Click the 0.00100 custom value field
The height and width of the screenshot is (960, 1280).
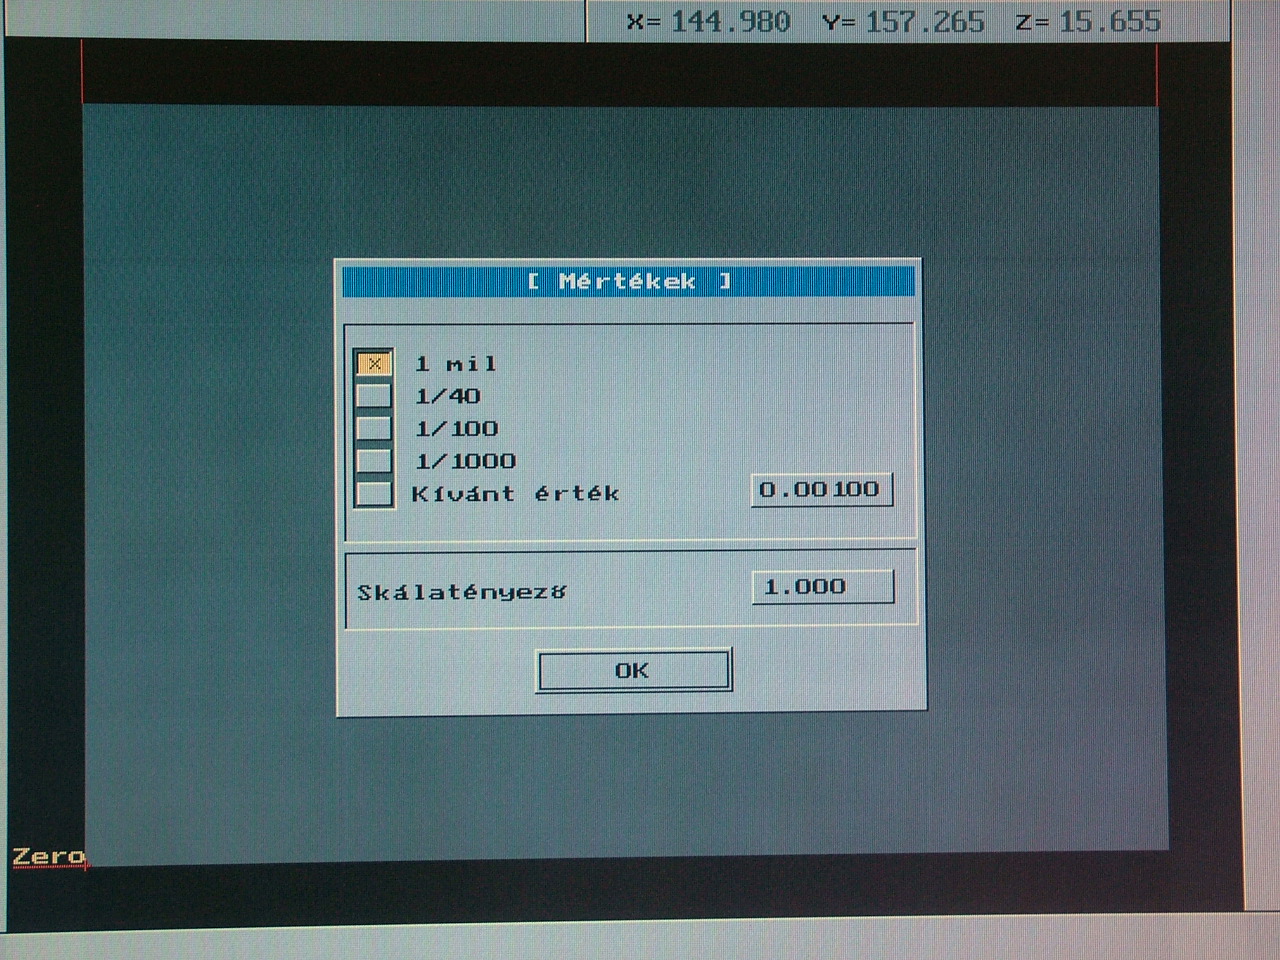[x=821, y=490]
